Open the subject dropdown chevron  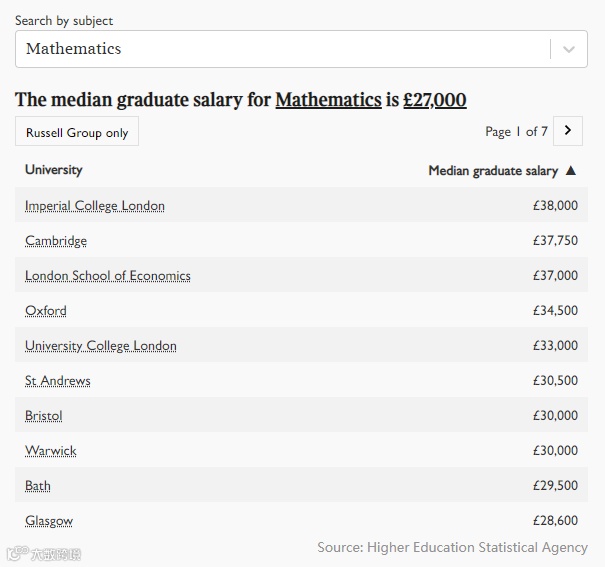click(569, 49)
